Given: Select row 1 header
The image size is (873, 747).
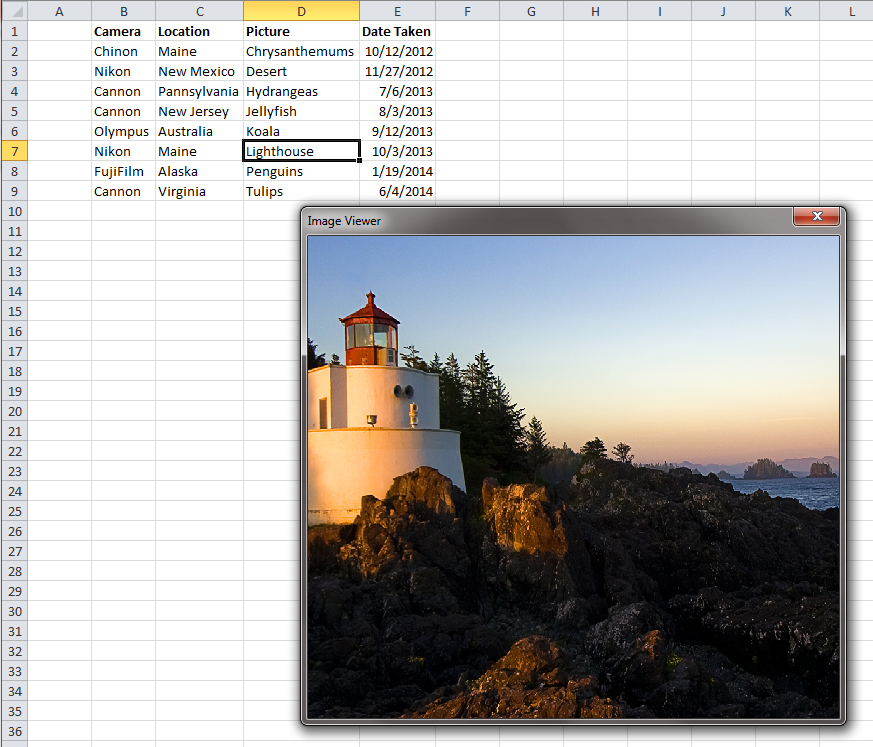Looking at the screenshot, I should click(14, 31).
